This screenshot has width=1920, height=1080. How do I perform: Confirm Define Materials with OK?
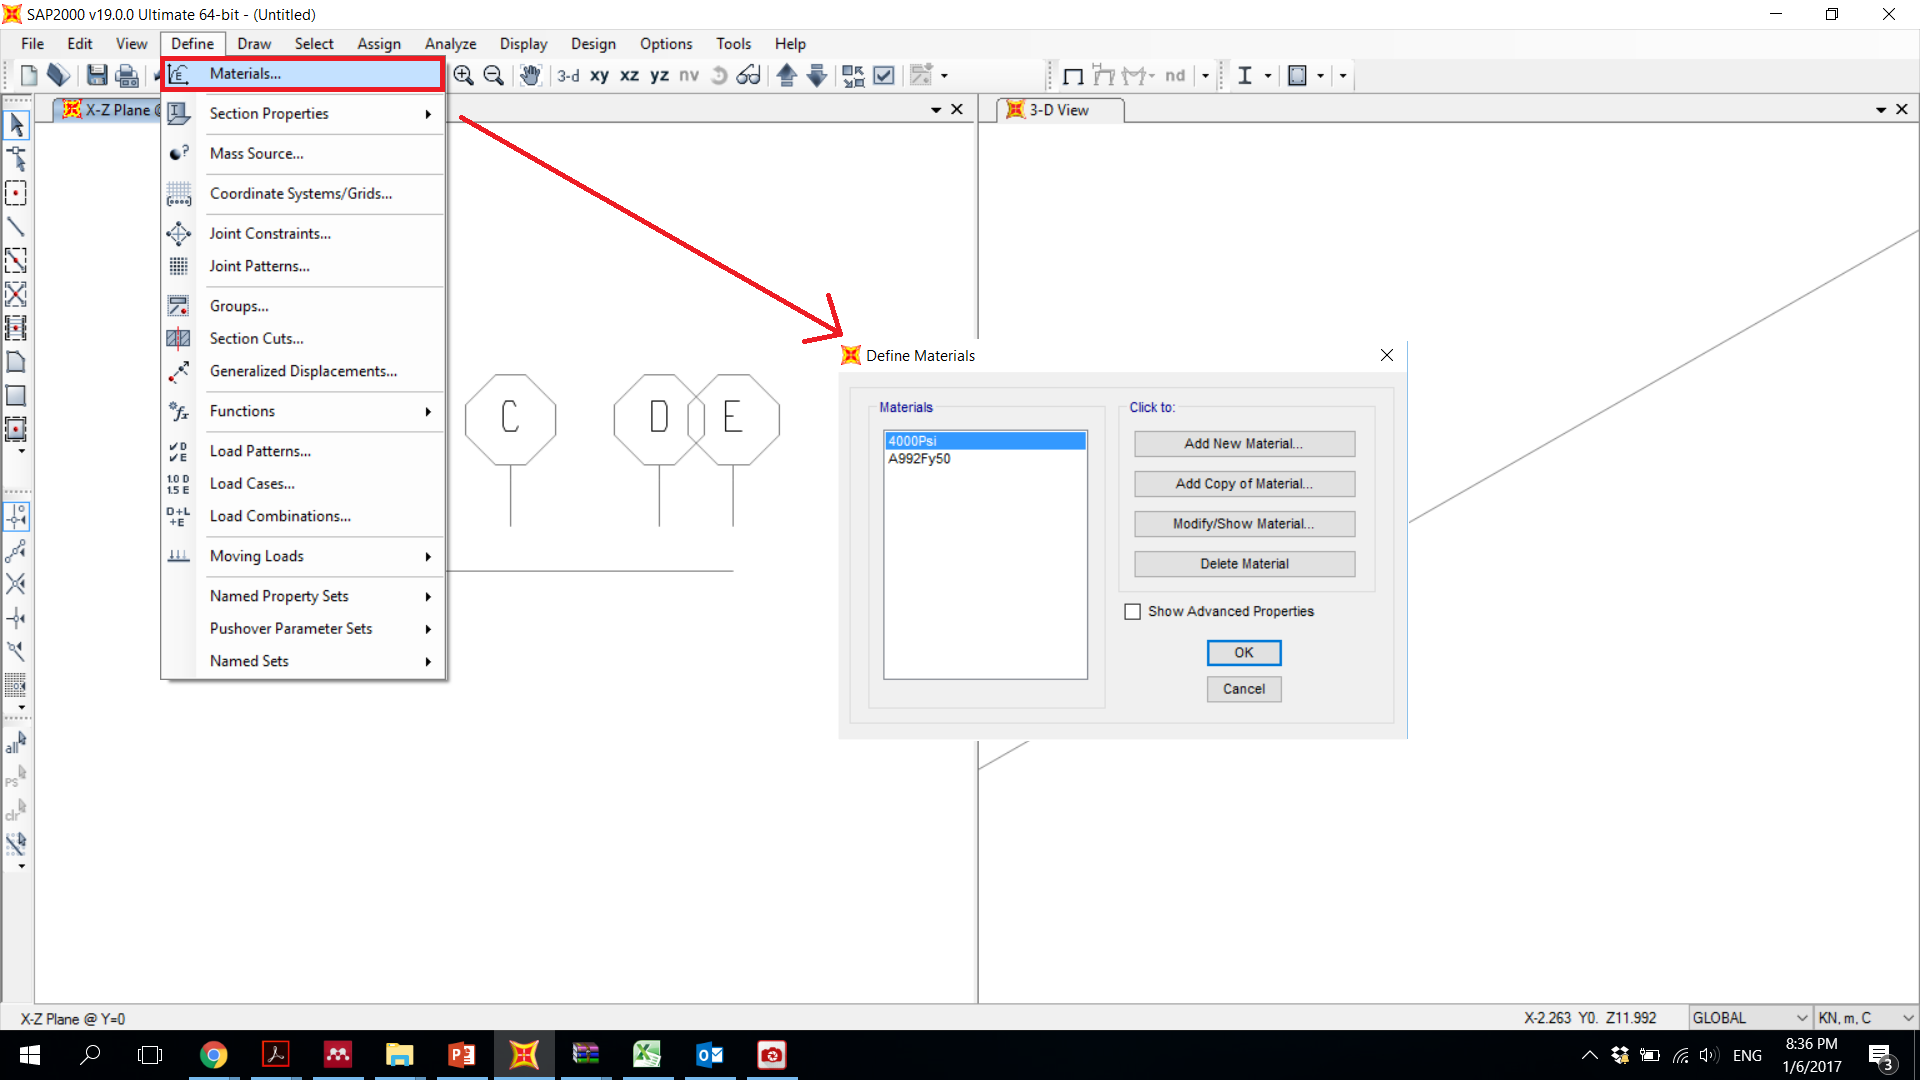(1244, 653)
